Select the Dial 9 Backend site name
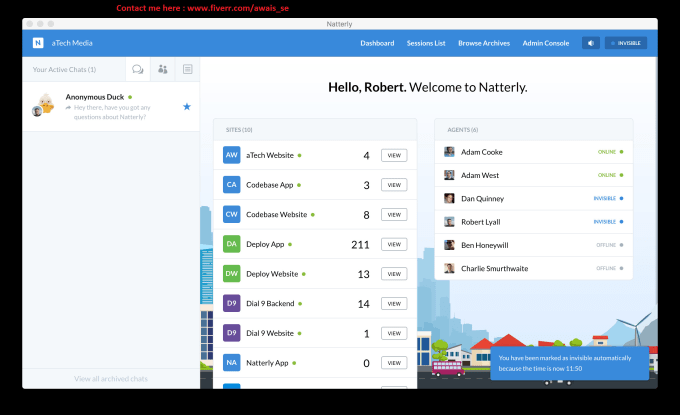The width and height of the screenshot is (680, 415). pyautogui.click(x=270, y=304)
